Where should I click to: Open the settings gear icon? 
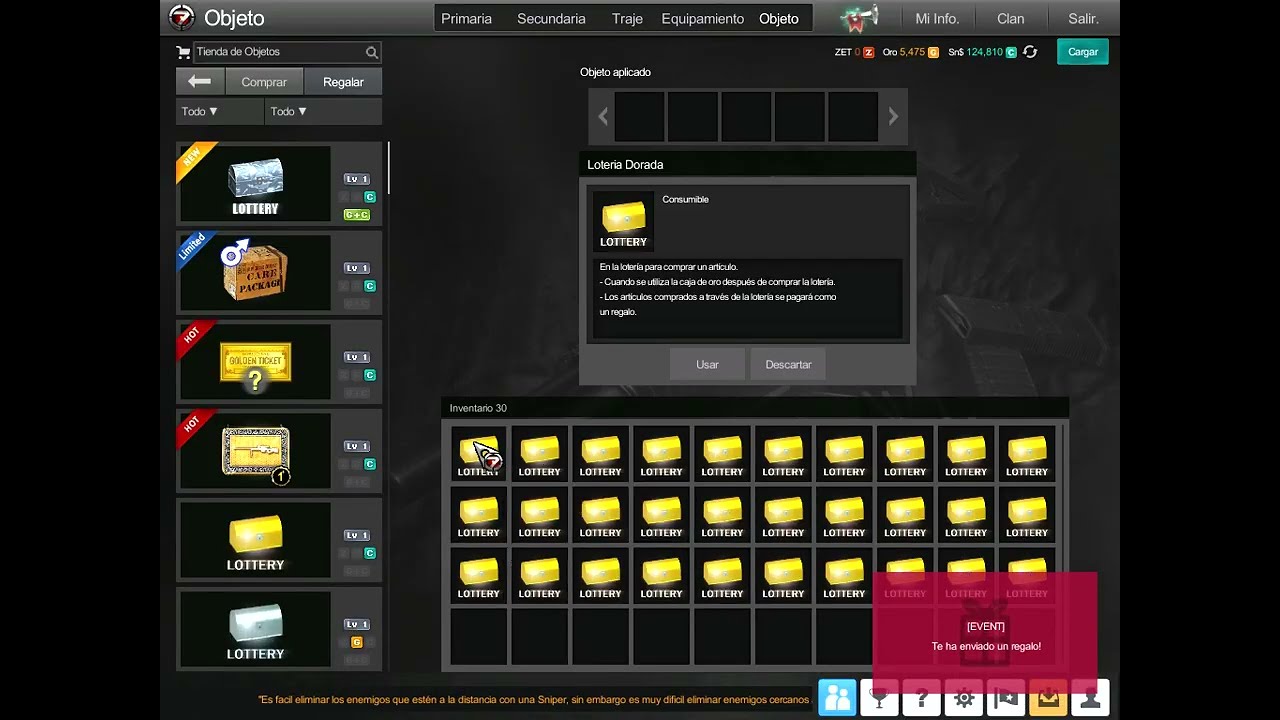click(964, 697)
